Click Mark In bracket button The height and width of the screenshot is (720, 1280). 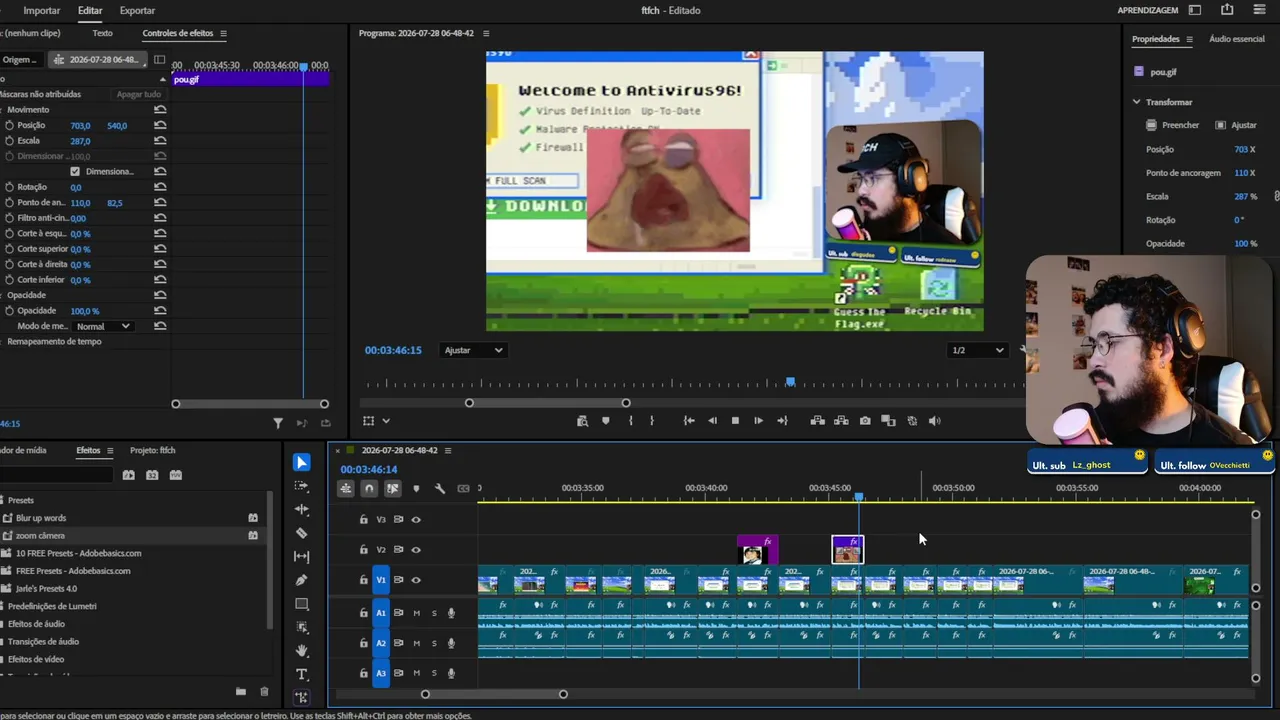(x=630, y=421)
